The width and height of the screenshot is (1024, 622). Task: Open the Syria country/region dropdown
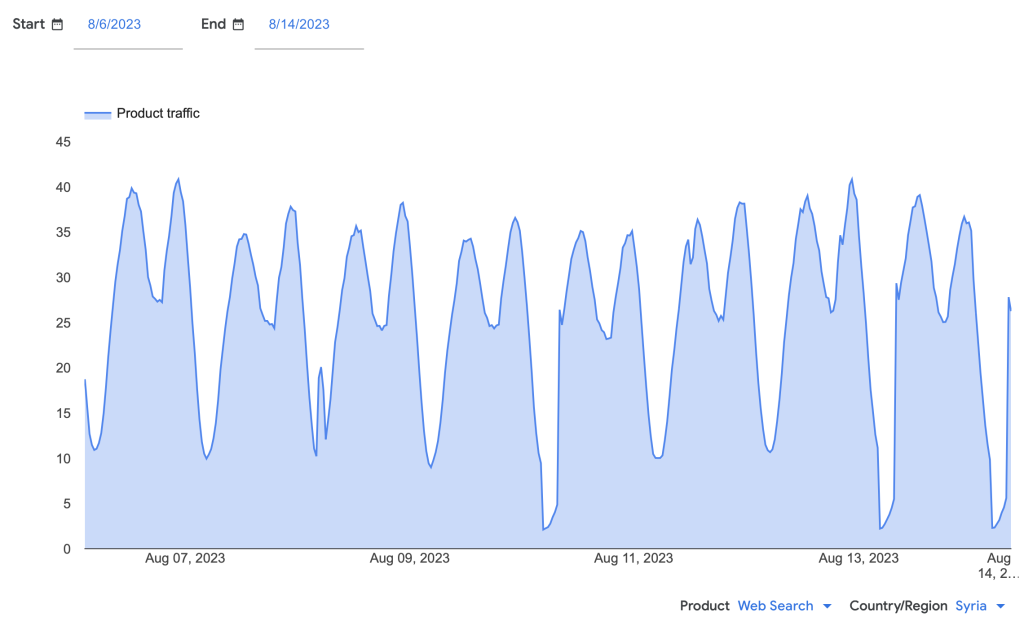[x=970, y=606]
